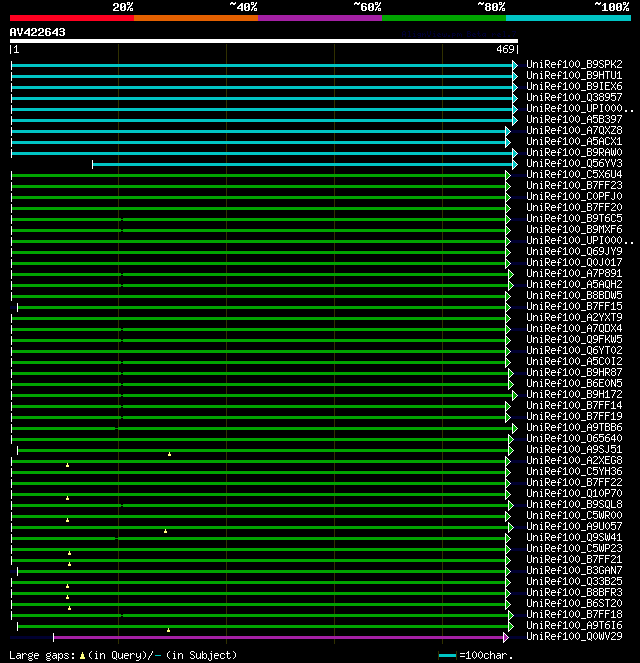The image size is (640, 663).
Task: Click the arrowhead ending the B9H172 bar
Action: (515, 395)
